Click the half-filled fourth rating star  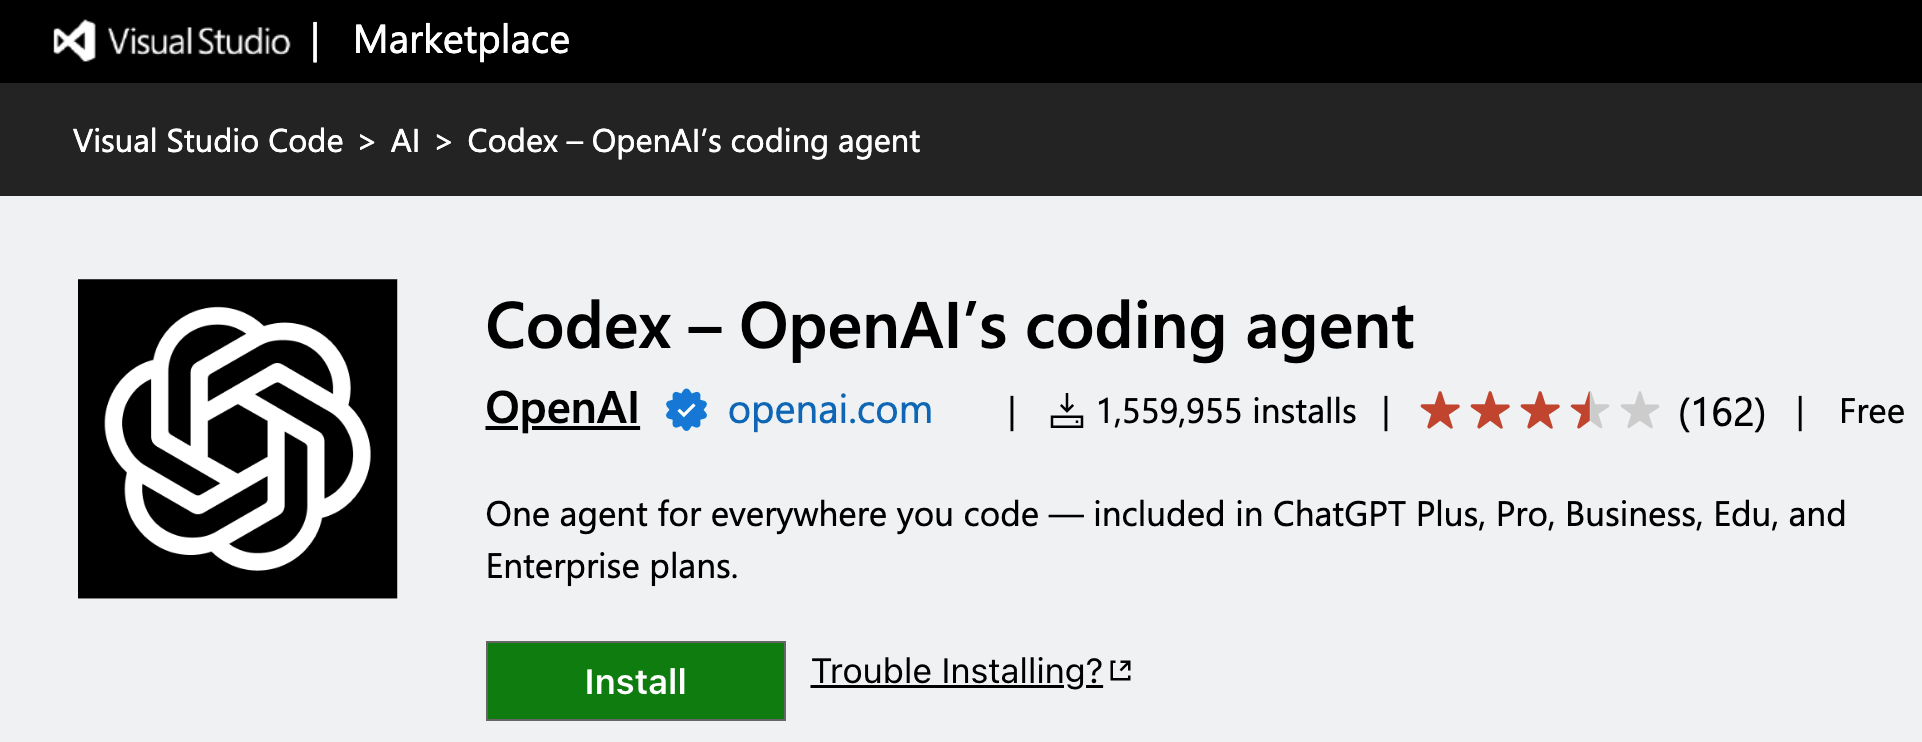pos(1589,411)
